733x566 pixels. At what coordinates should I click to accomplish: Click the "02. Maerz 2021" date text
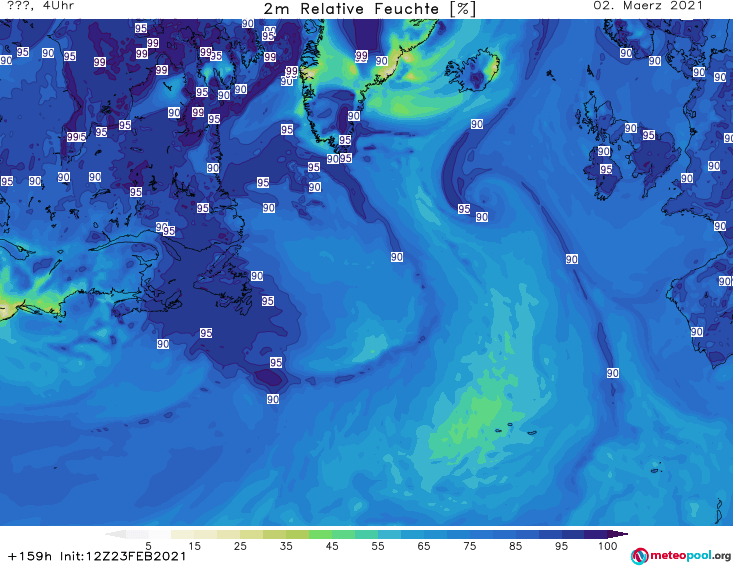pos(648,6)
